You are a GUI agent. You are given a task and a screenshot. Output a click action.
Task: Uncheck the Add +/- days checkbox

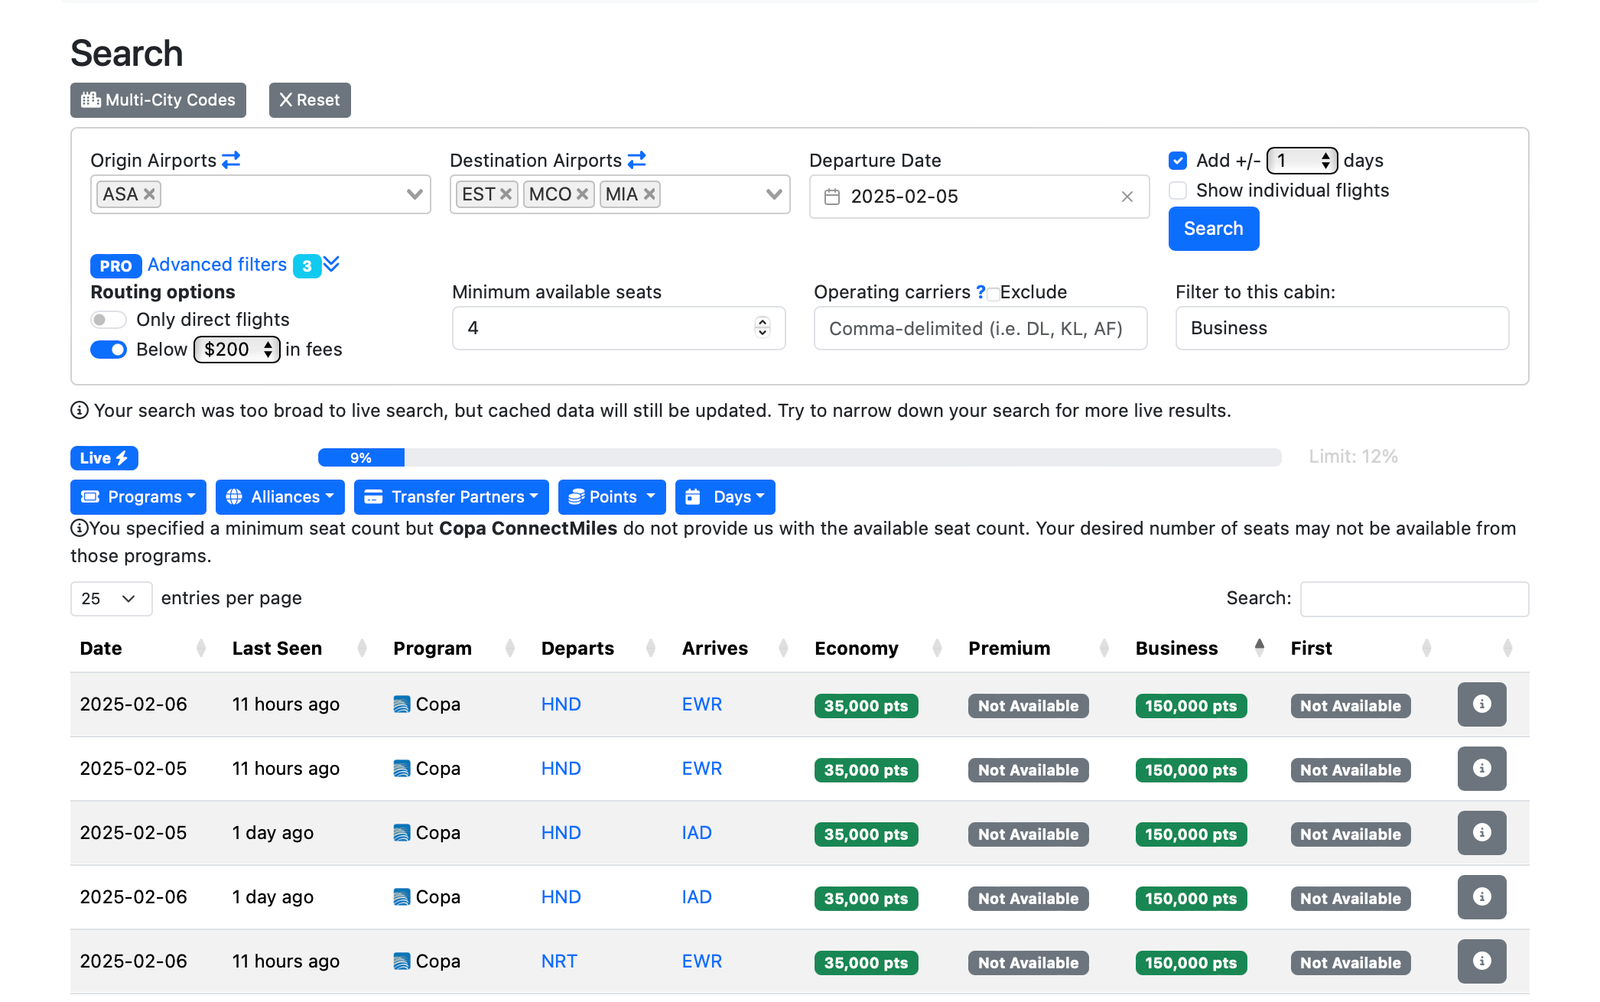click(1178, 161)
